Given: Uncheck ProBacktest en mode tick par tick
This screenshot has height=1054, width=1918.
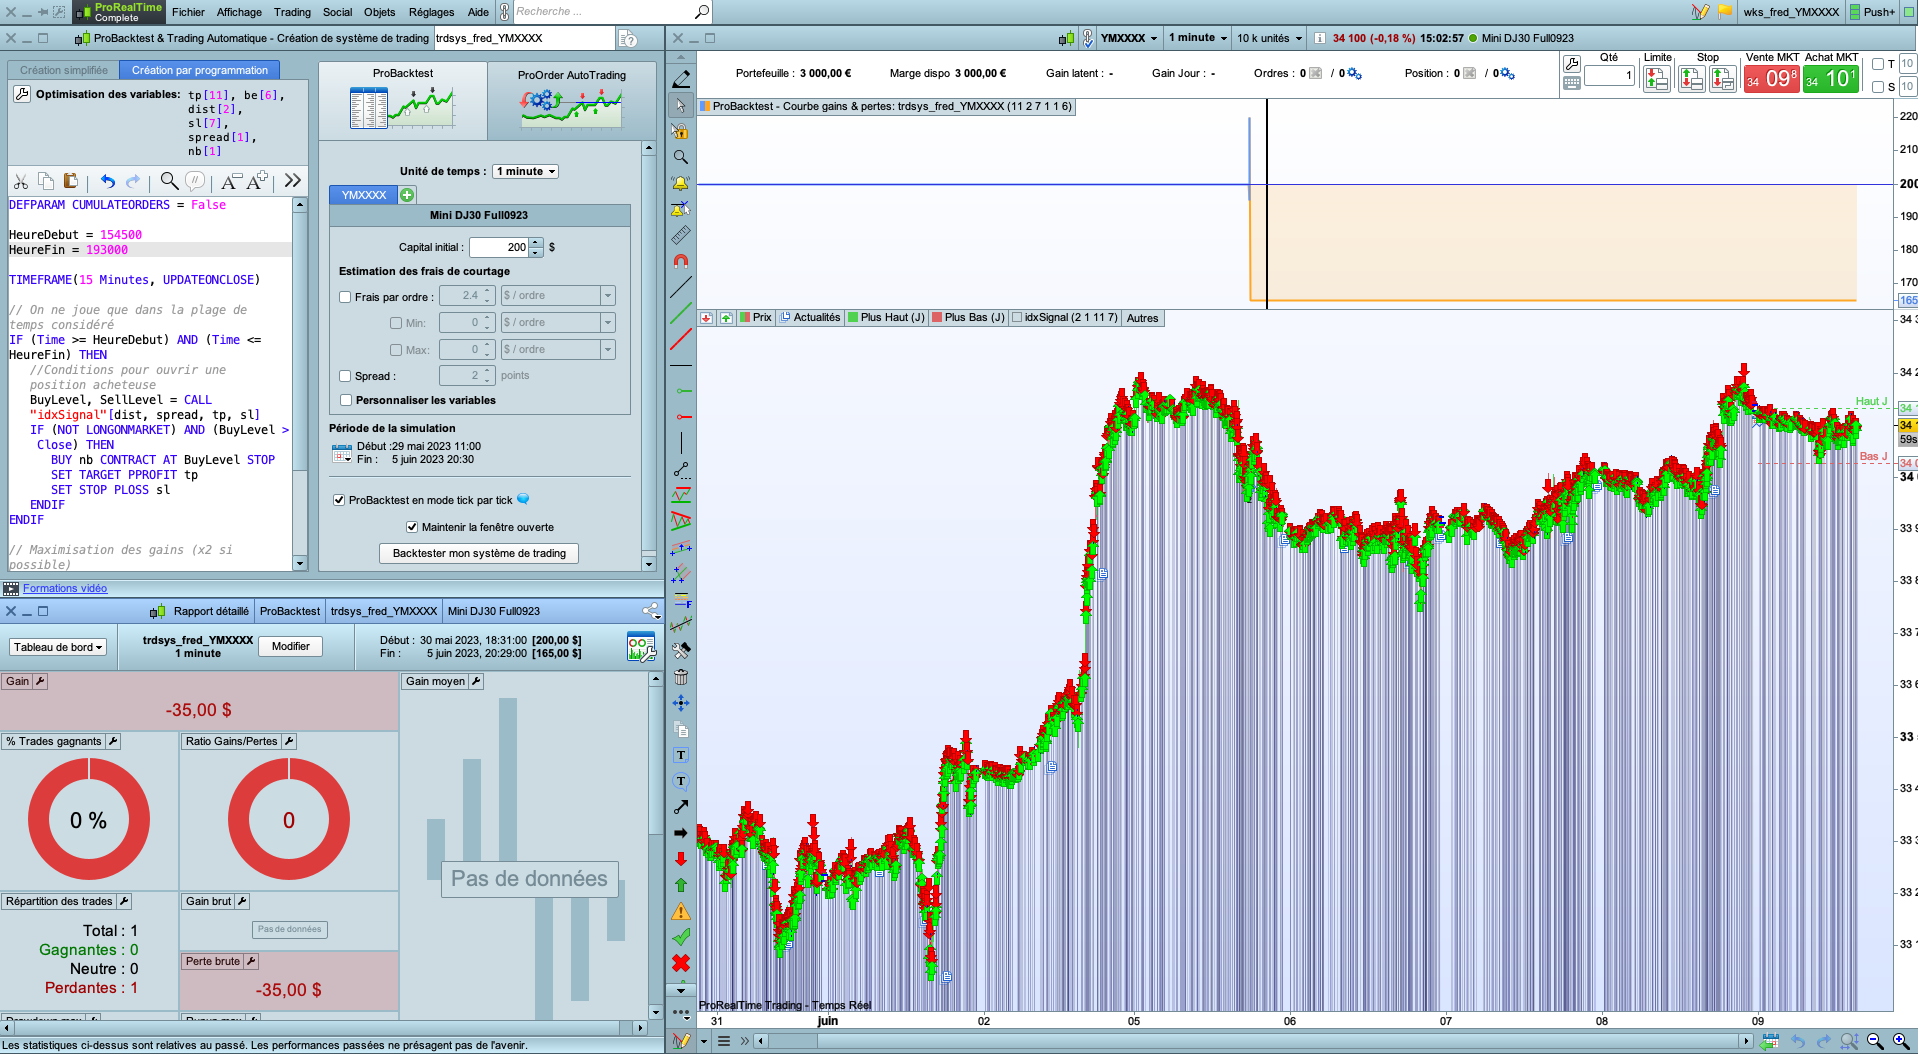Looking at the screenshot, I should pos(339,500).
